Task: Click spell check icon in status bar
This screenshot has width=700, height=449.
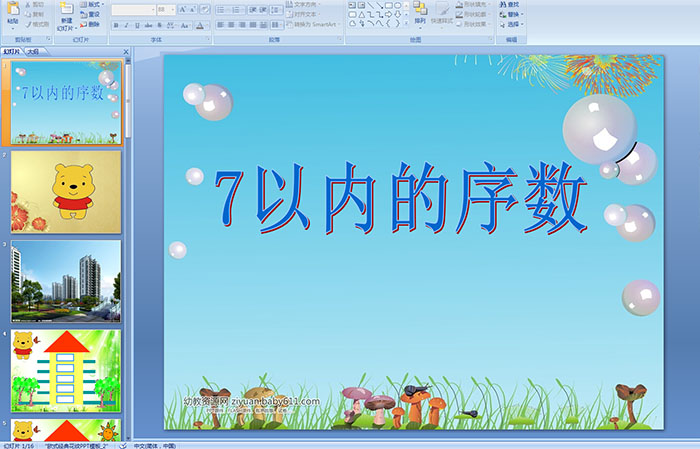Action: 122,445
